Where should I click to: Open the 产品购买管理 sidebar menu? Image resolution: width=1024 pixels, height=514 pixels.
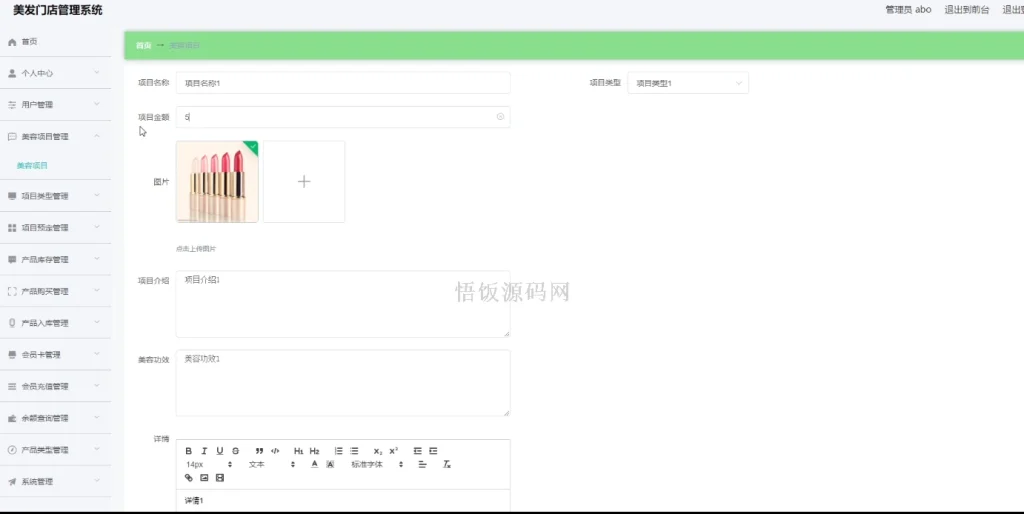[56, 291]
